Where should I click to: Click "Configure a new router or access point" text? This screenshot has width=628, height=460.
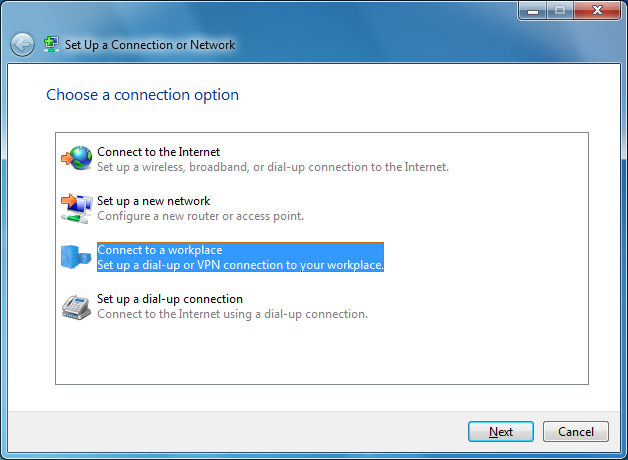200,216
